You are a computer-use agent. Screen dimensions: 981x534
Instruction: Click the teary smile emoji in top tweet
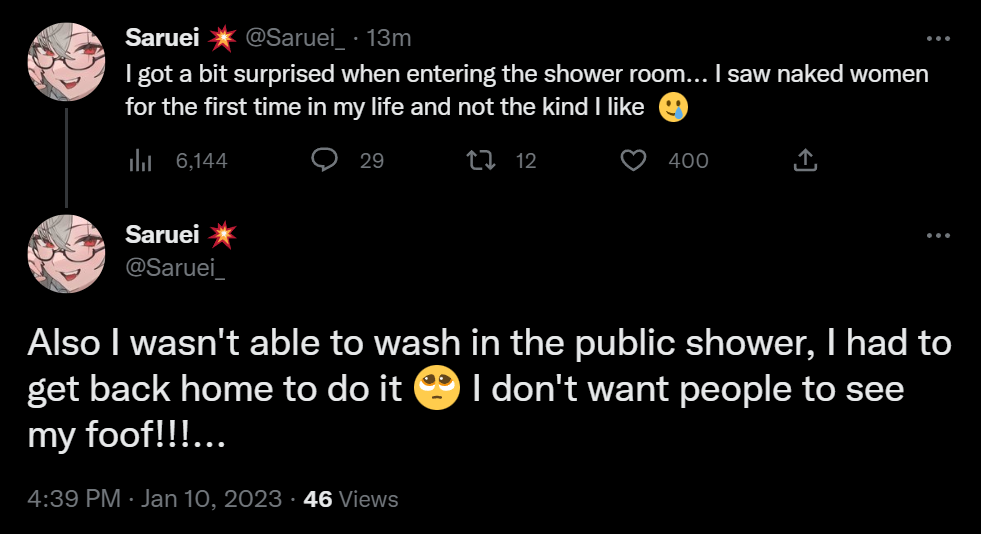tap(673, 108)
